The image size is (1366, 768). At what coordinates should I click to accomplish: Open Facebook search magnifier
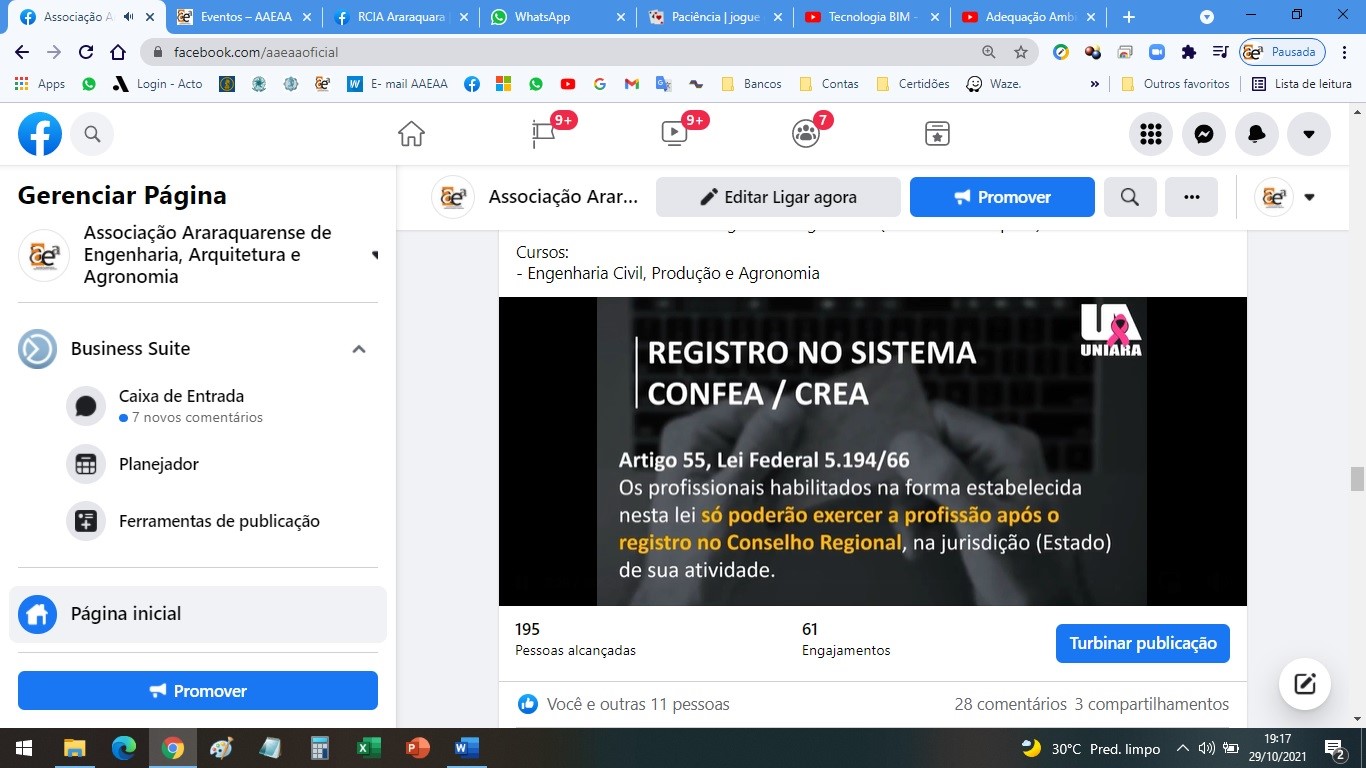click(x=92, y=134)
